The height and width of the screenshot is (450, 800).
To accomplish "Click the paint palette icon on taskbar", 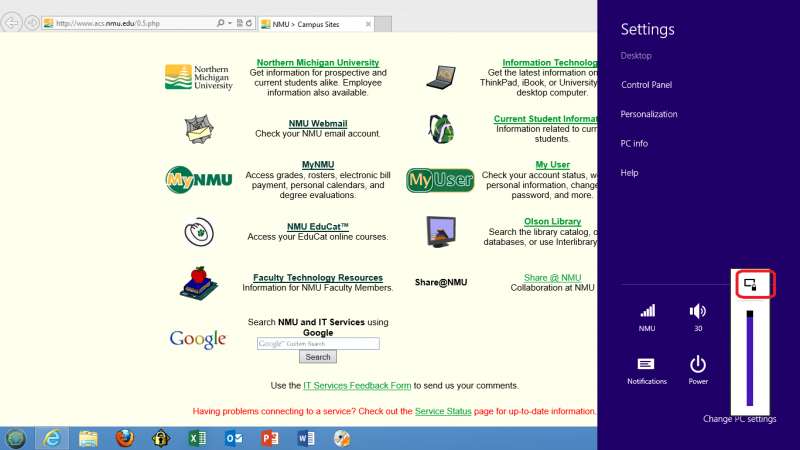I will [x=342, y=438].
